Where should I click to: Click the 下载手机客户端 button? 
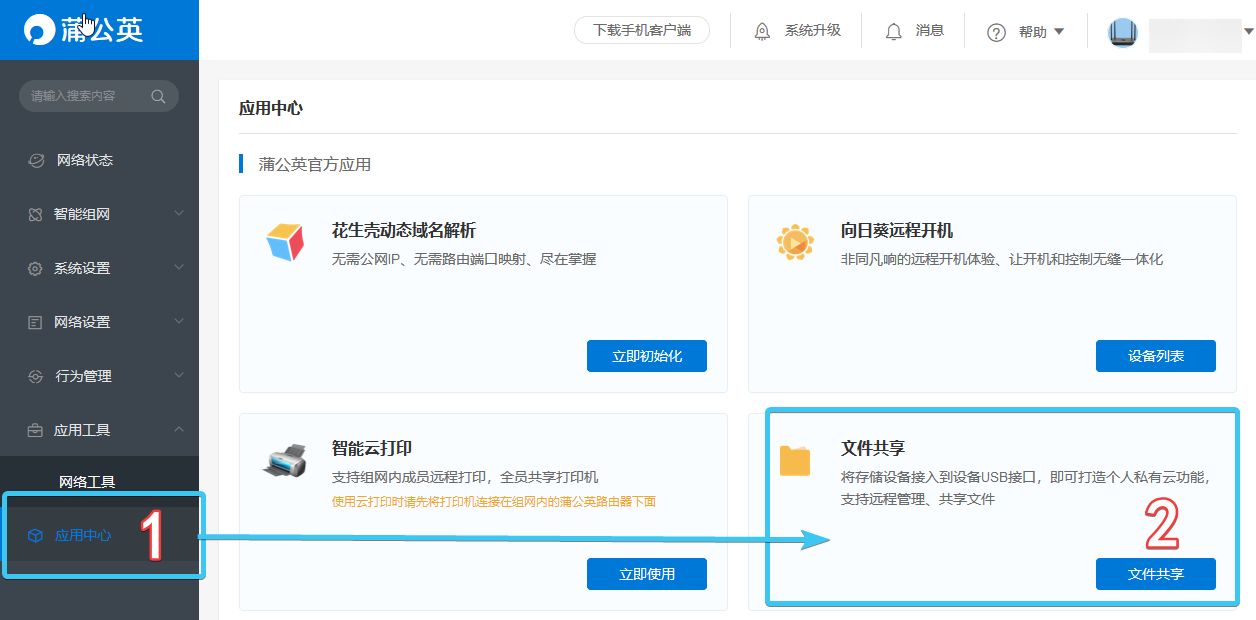(642, 30)
